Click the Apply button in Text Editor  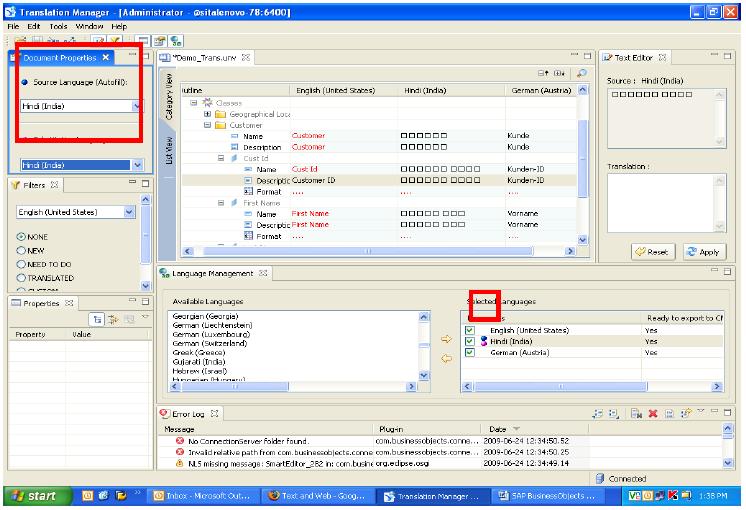coord(704,252)
